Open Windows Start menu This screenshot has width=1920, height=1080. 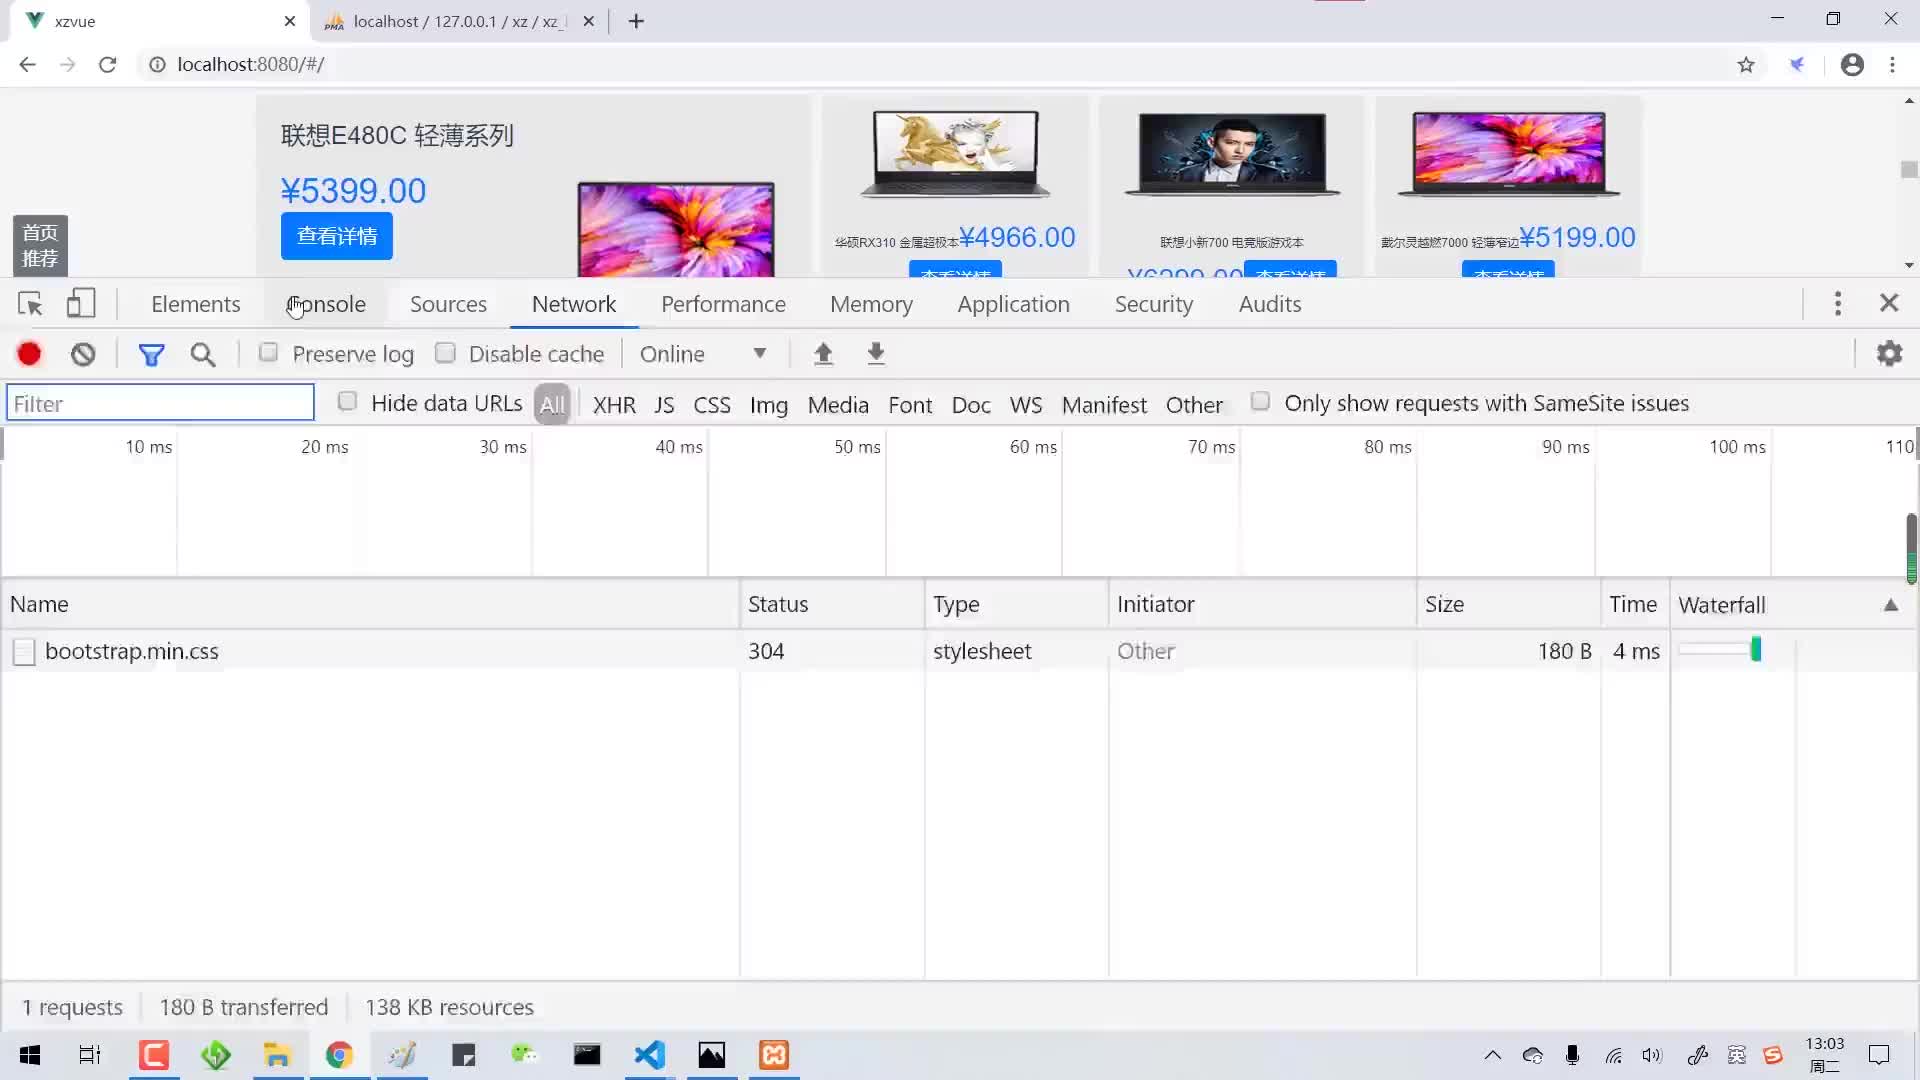[30, 1055]
